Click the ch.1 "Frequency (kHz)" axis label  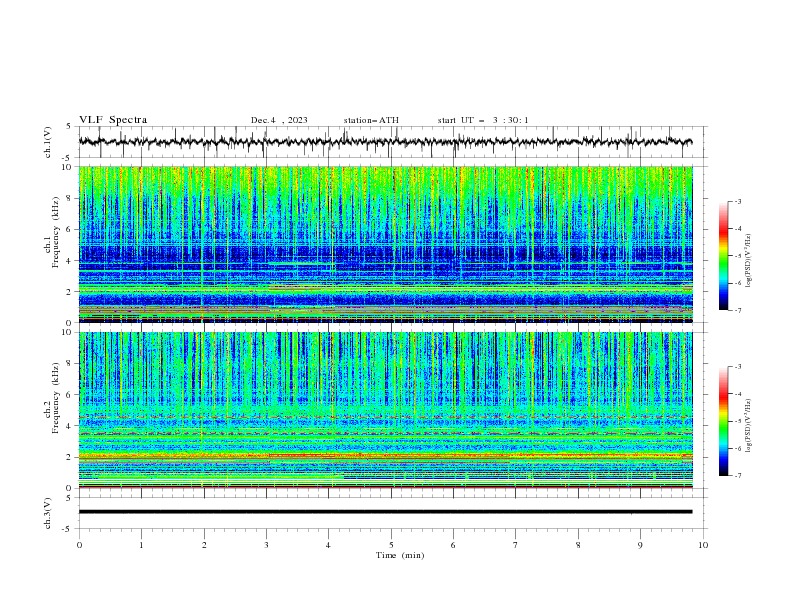(56, 232)
